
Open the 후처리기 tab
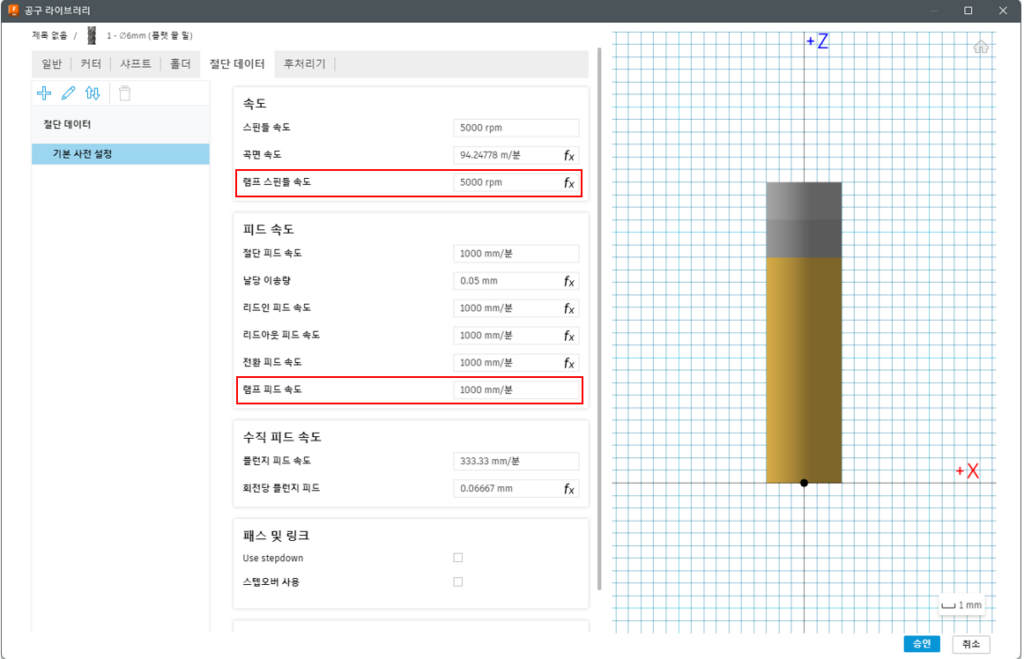pos(304,64)
